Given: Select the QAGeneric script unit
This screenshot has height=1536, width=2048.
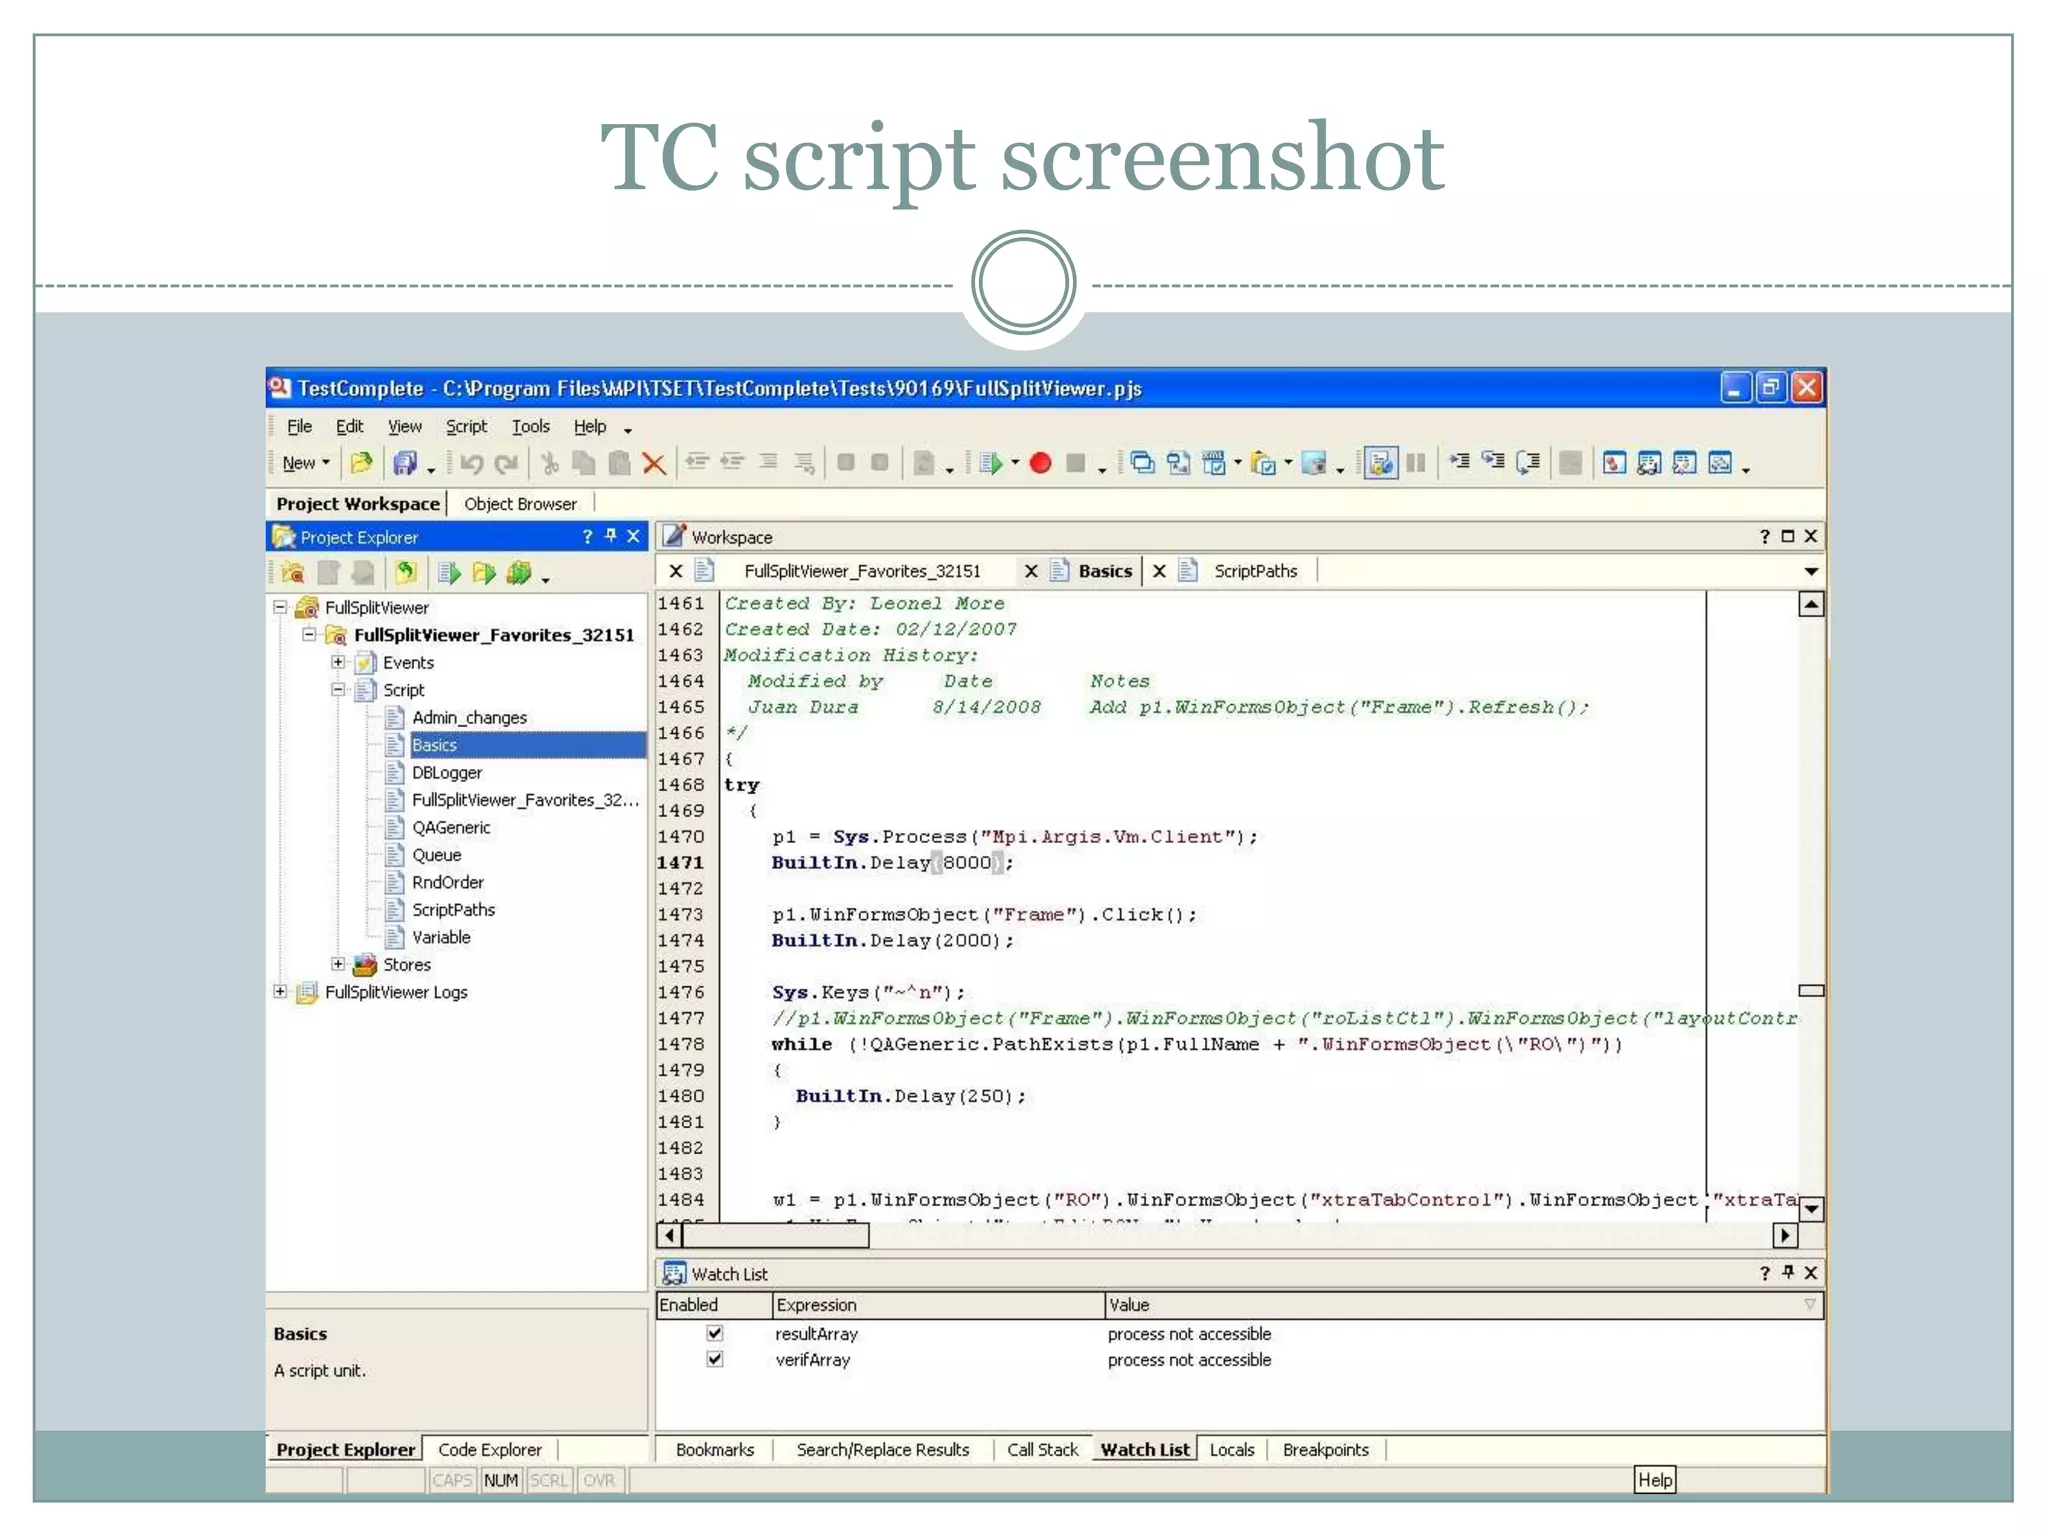Looking at the screenshot, I should [451, 827].
